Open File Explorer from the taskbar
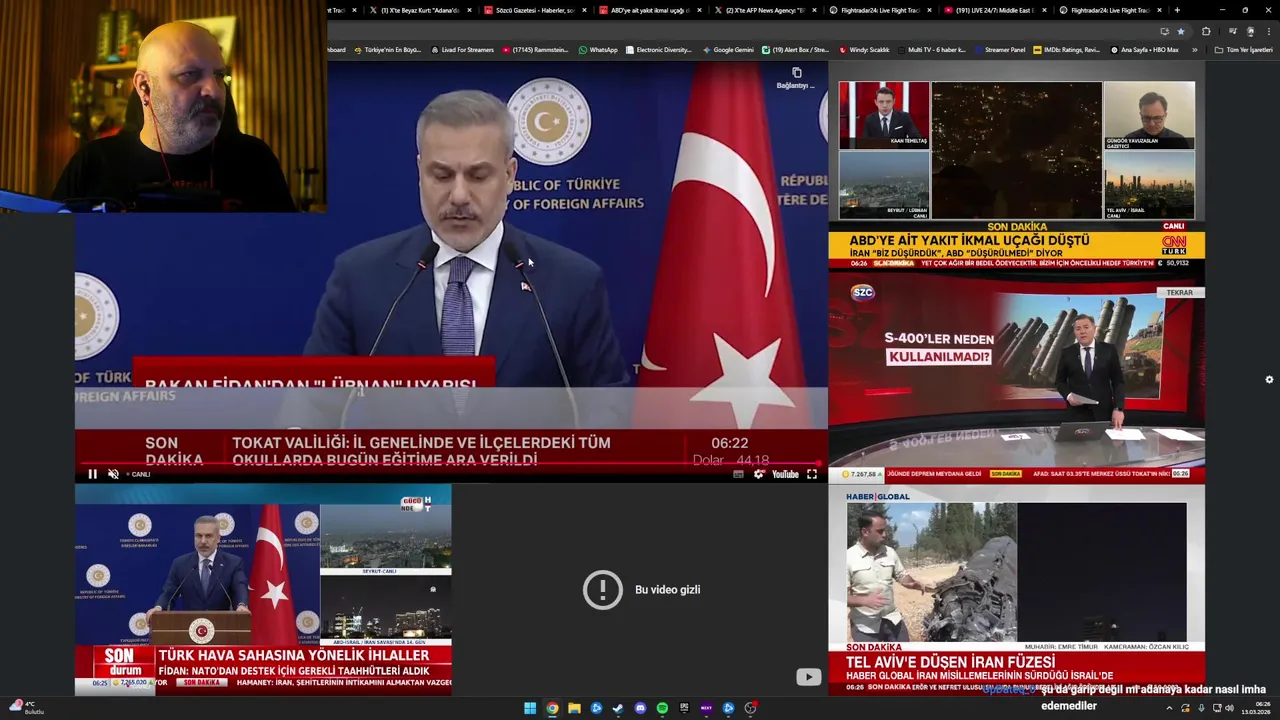The height and width of the screenshot is (720, 1280). 574,708
